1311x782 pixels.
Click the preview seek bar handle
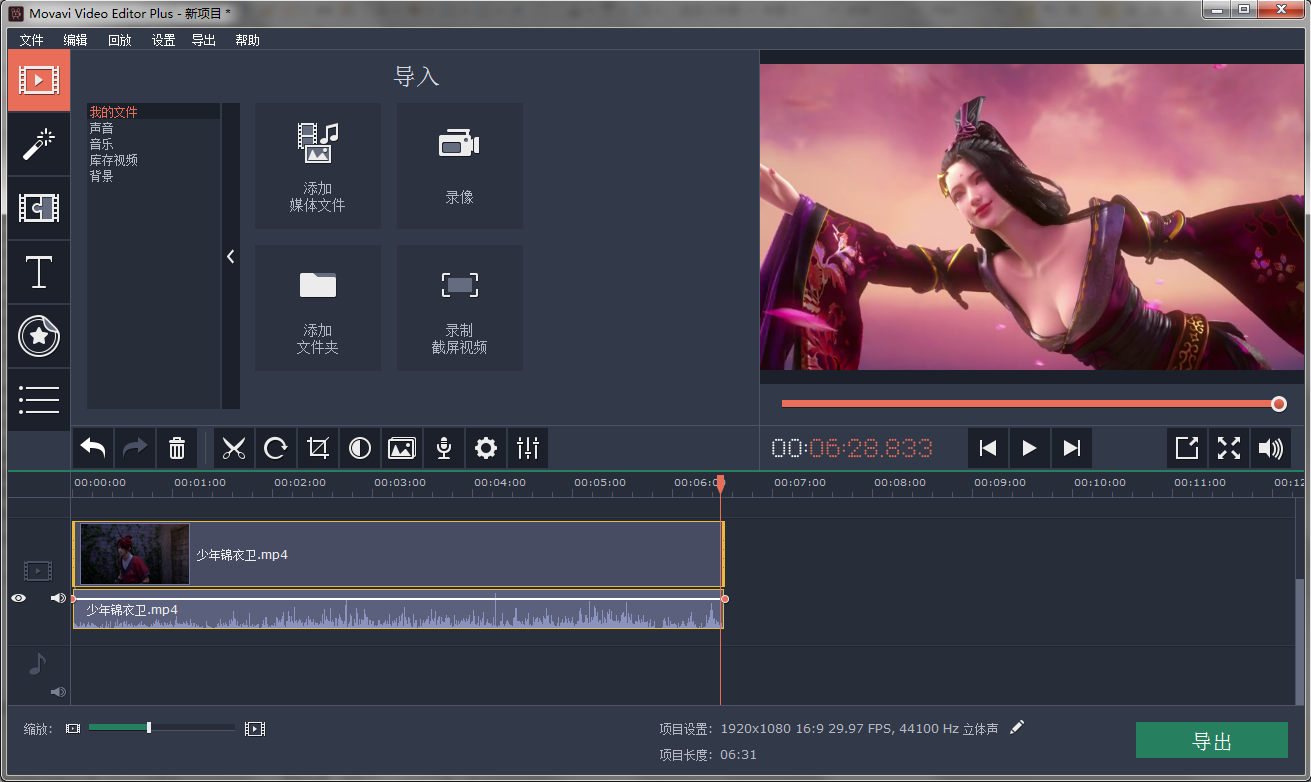click(x=1279, y=404)
